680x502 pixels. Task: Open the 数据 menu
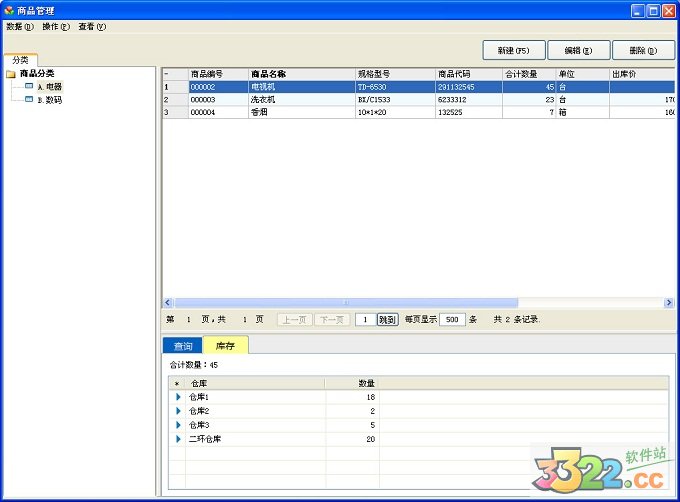(20, 27)
